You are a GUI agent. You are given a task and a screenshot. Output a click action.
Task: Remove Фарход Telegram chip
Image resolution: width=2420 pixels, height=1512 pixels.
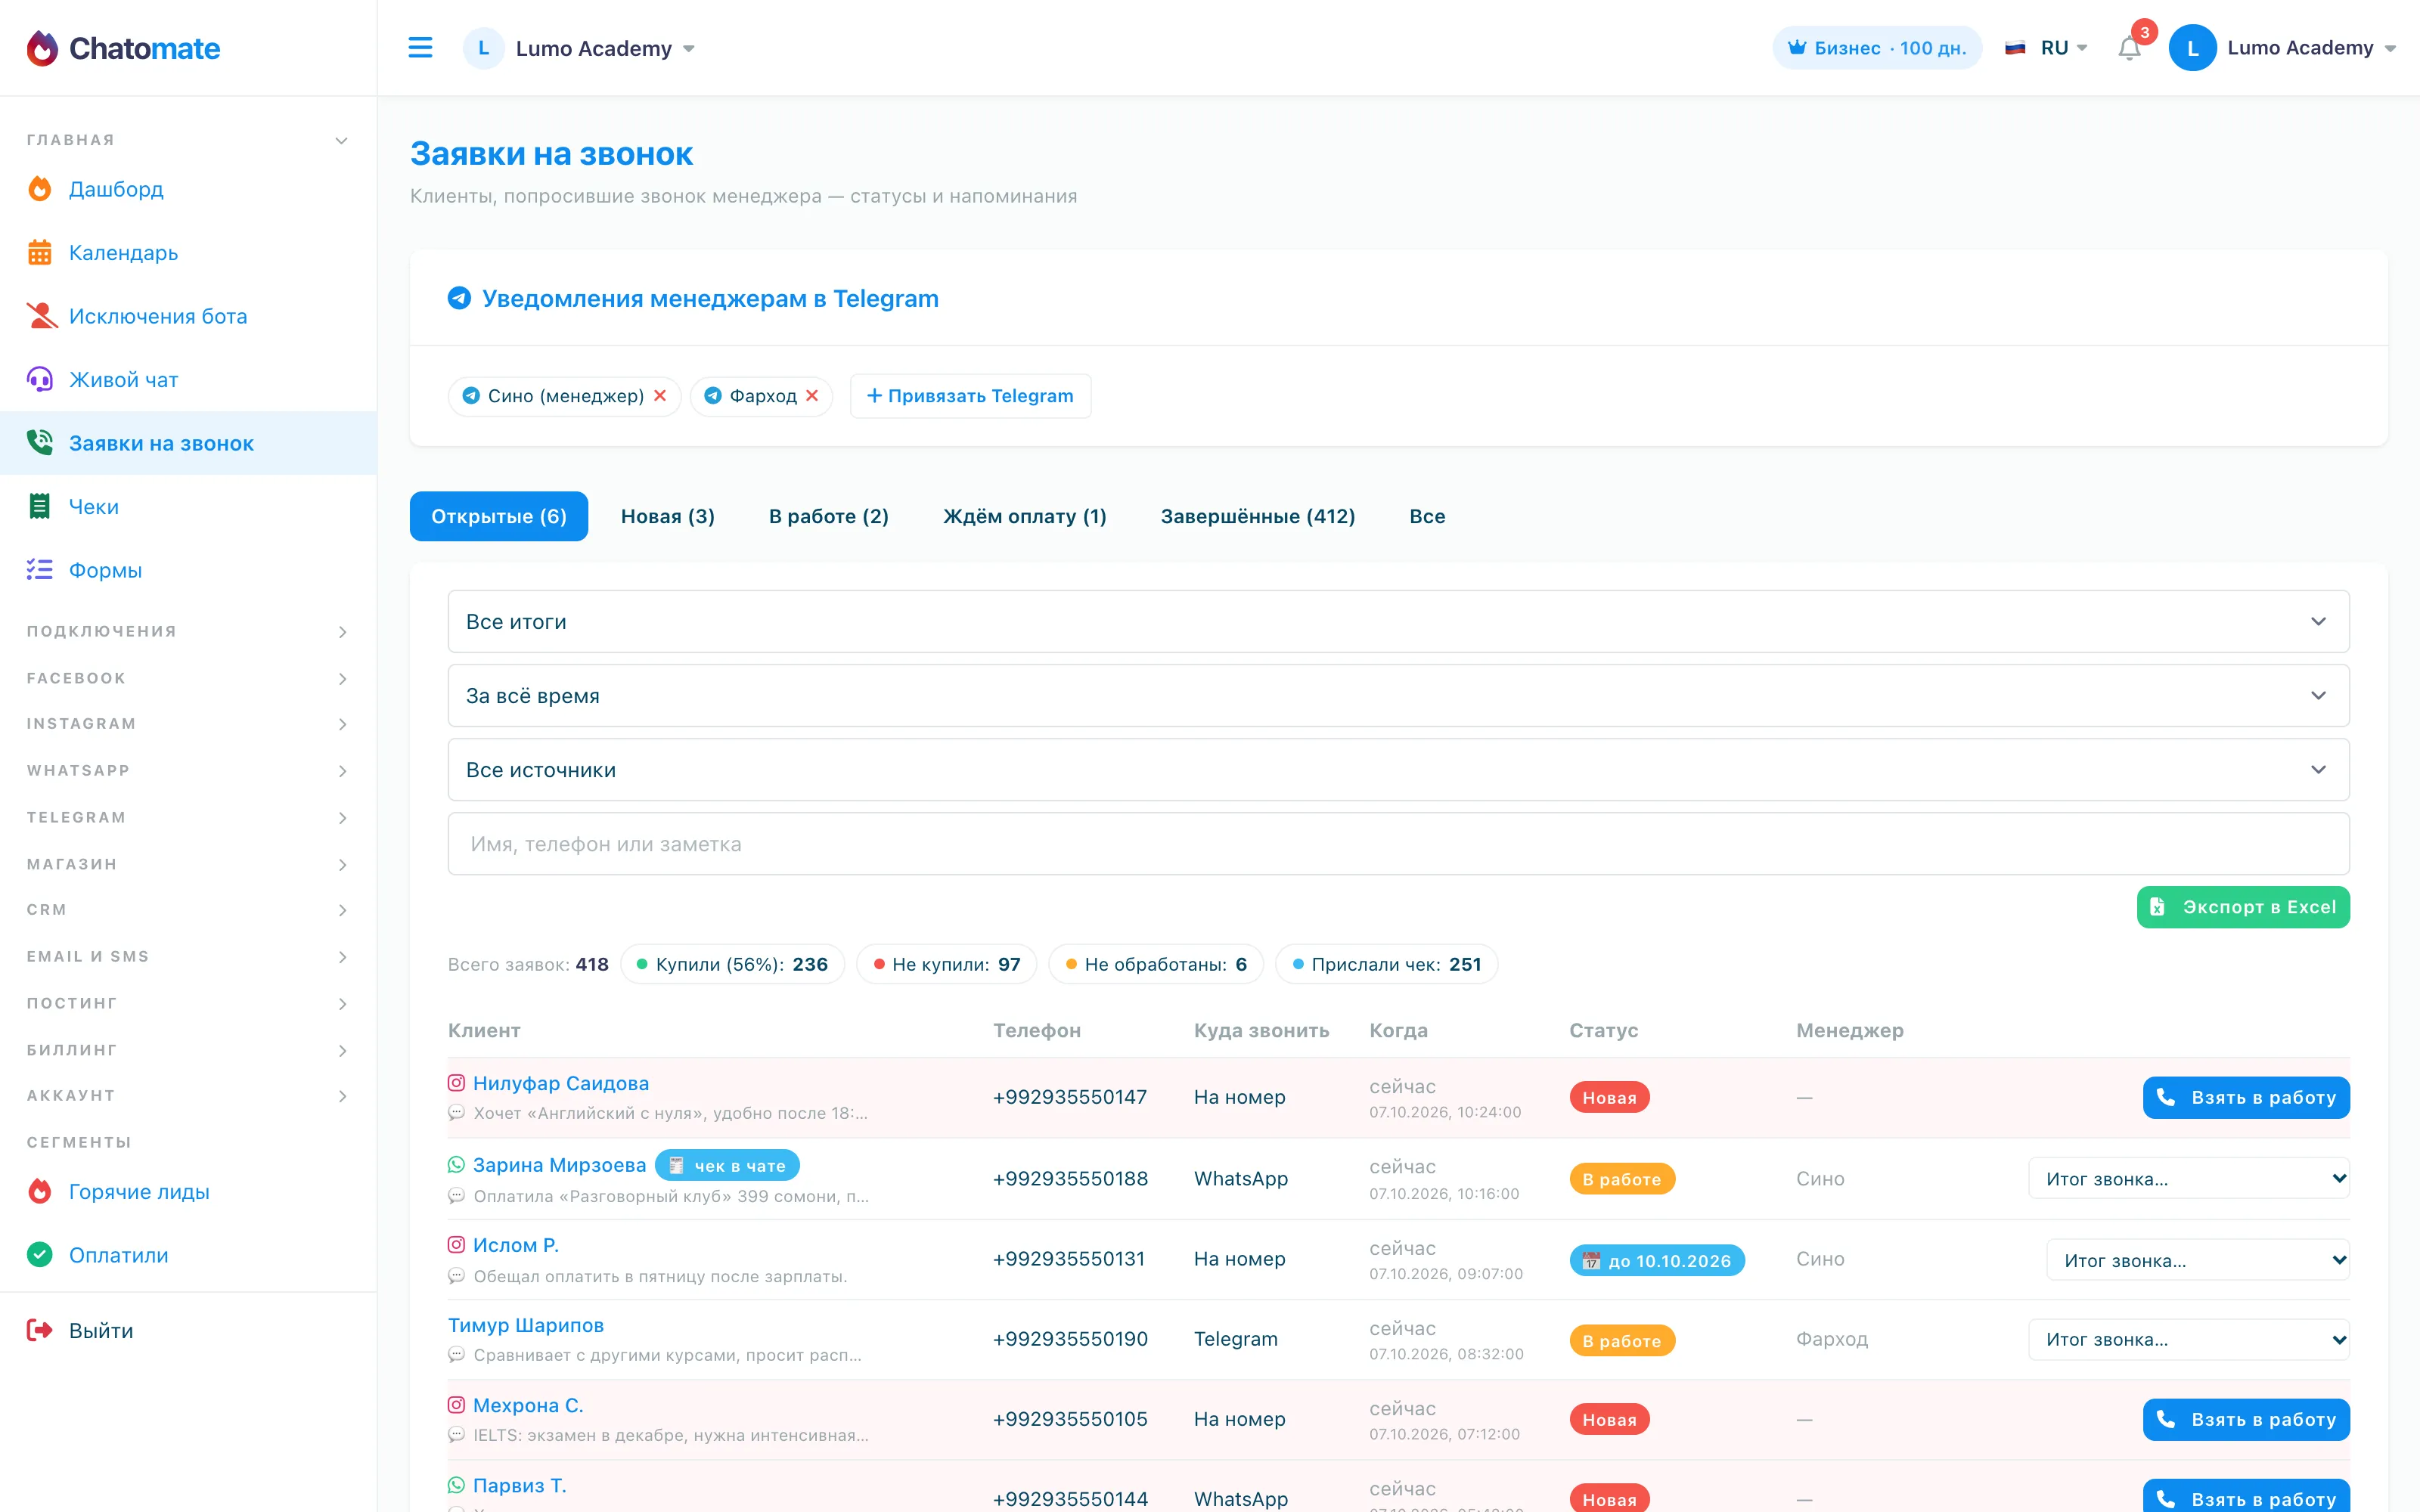click(x=812, y=396)
